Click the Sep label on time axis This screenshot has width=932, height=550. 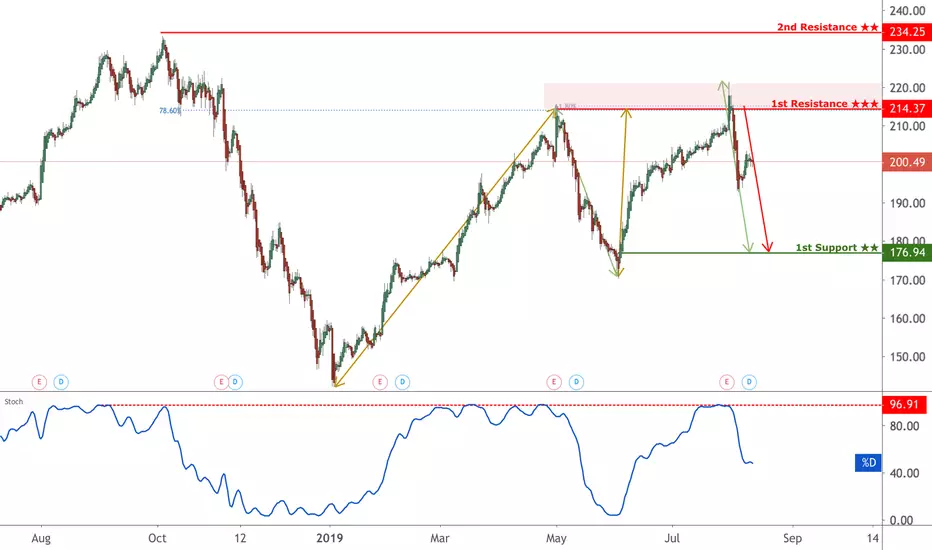click(x=792, y=538)
